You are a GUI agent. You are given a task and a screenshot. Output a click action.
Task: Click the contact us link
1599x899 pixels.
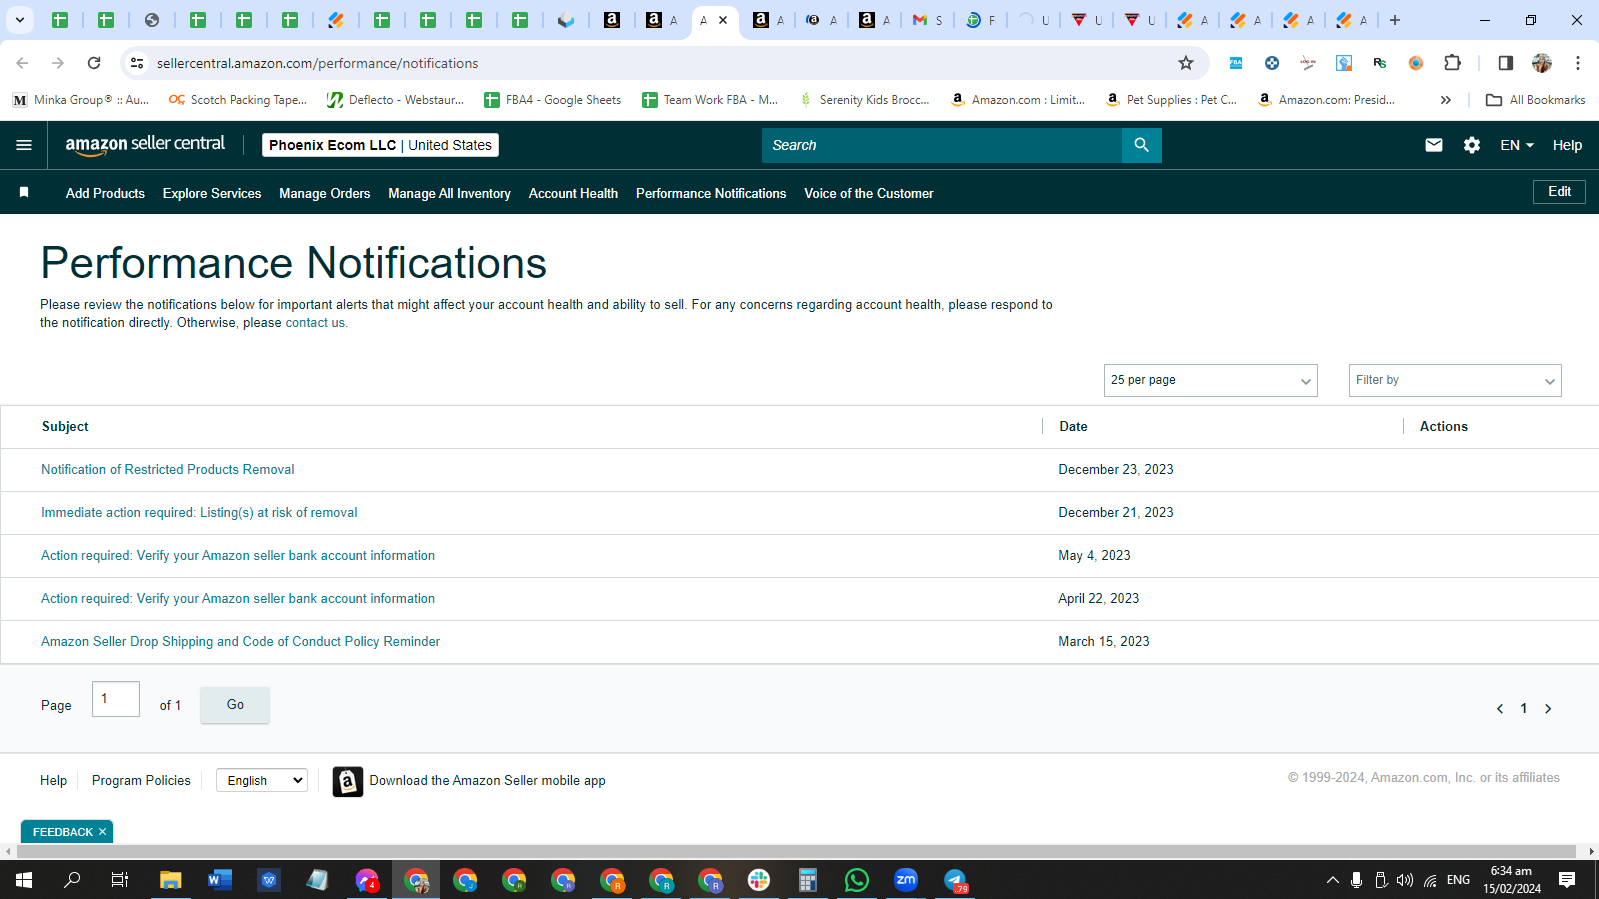click(x=315, y=323)
